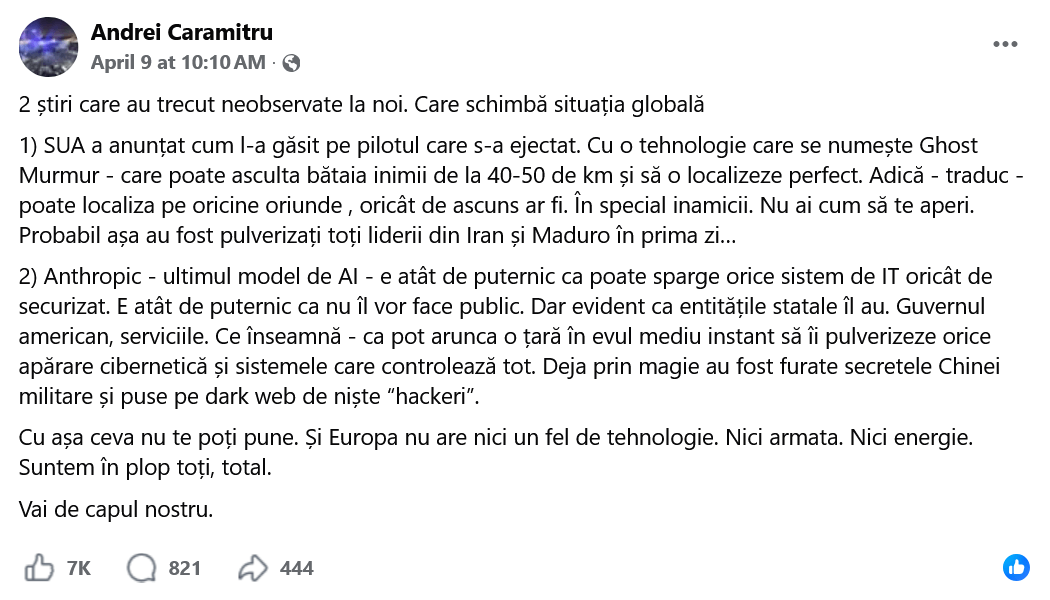Click the line Vai de capul nostru
The image size is (1050, 600).
tap(116, 510)
